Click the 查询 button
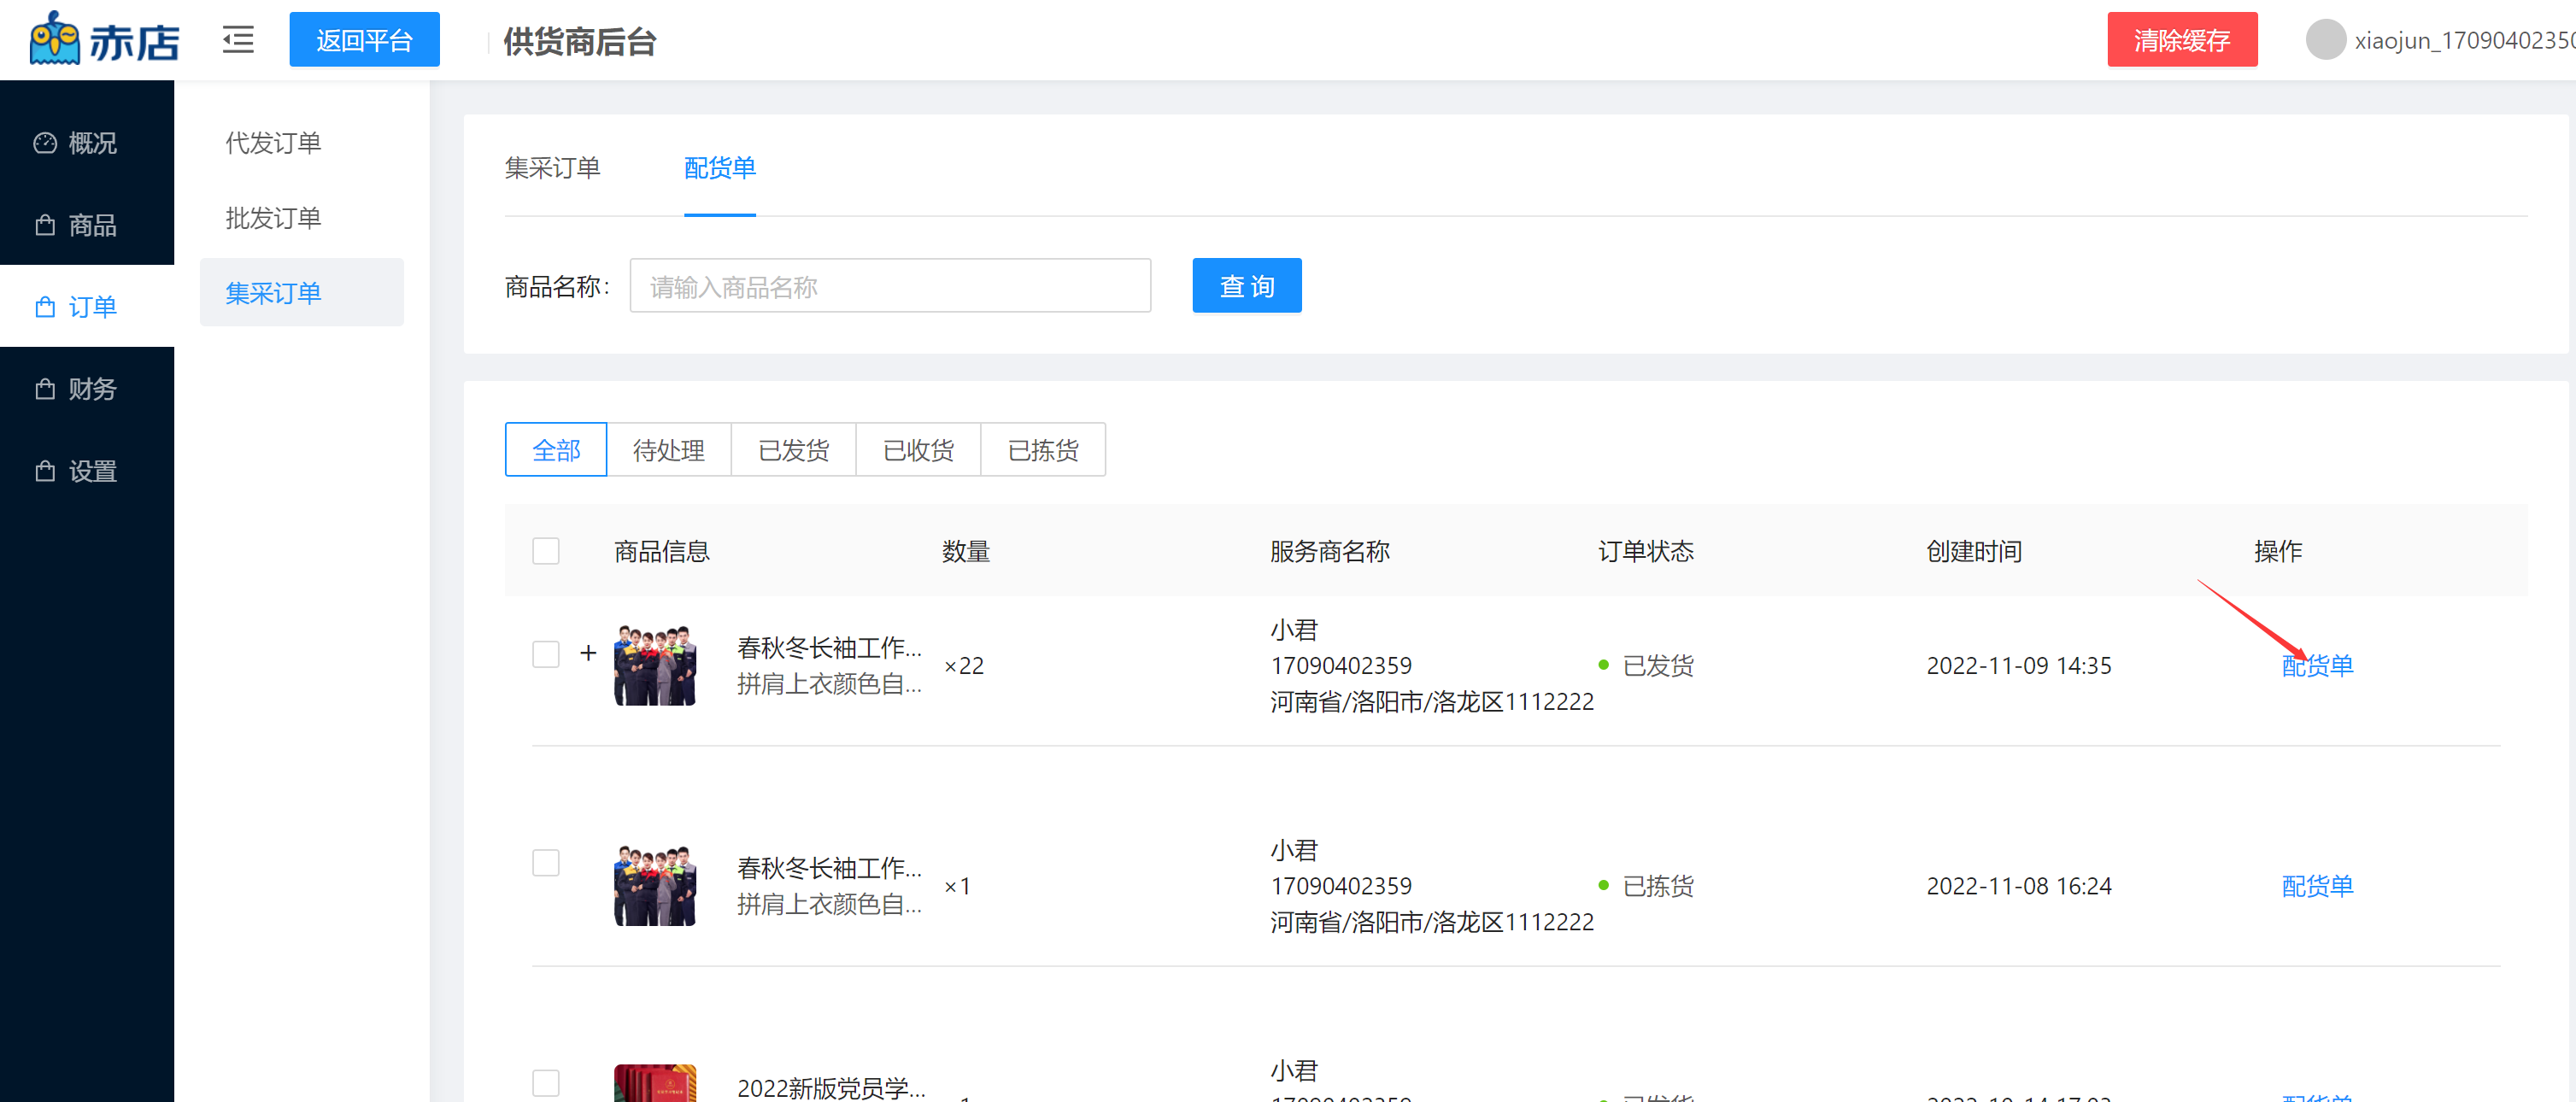 coord(1247,286)
